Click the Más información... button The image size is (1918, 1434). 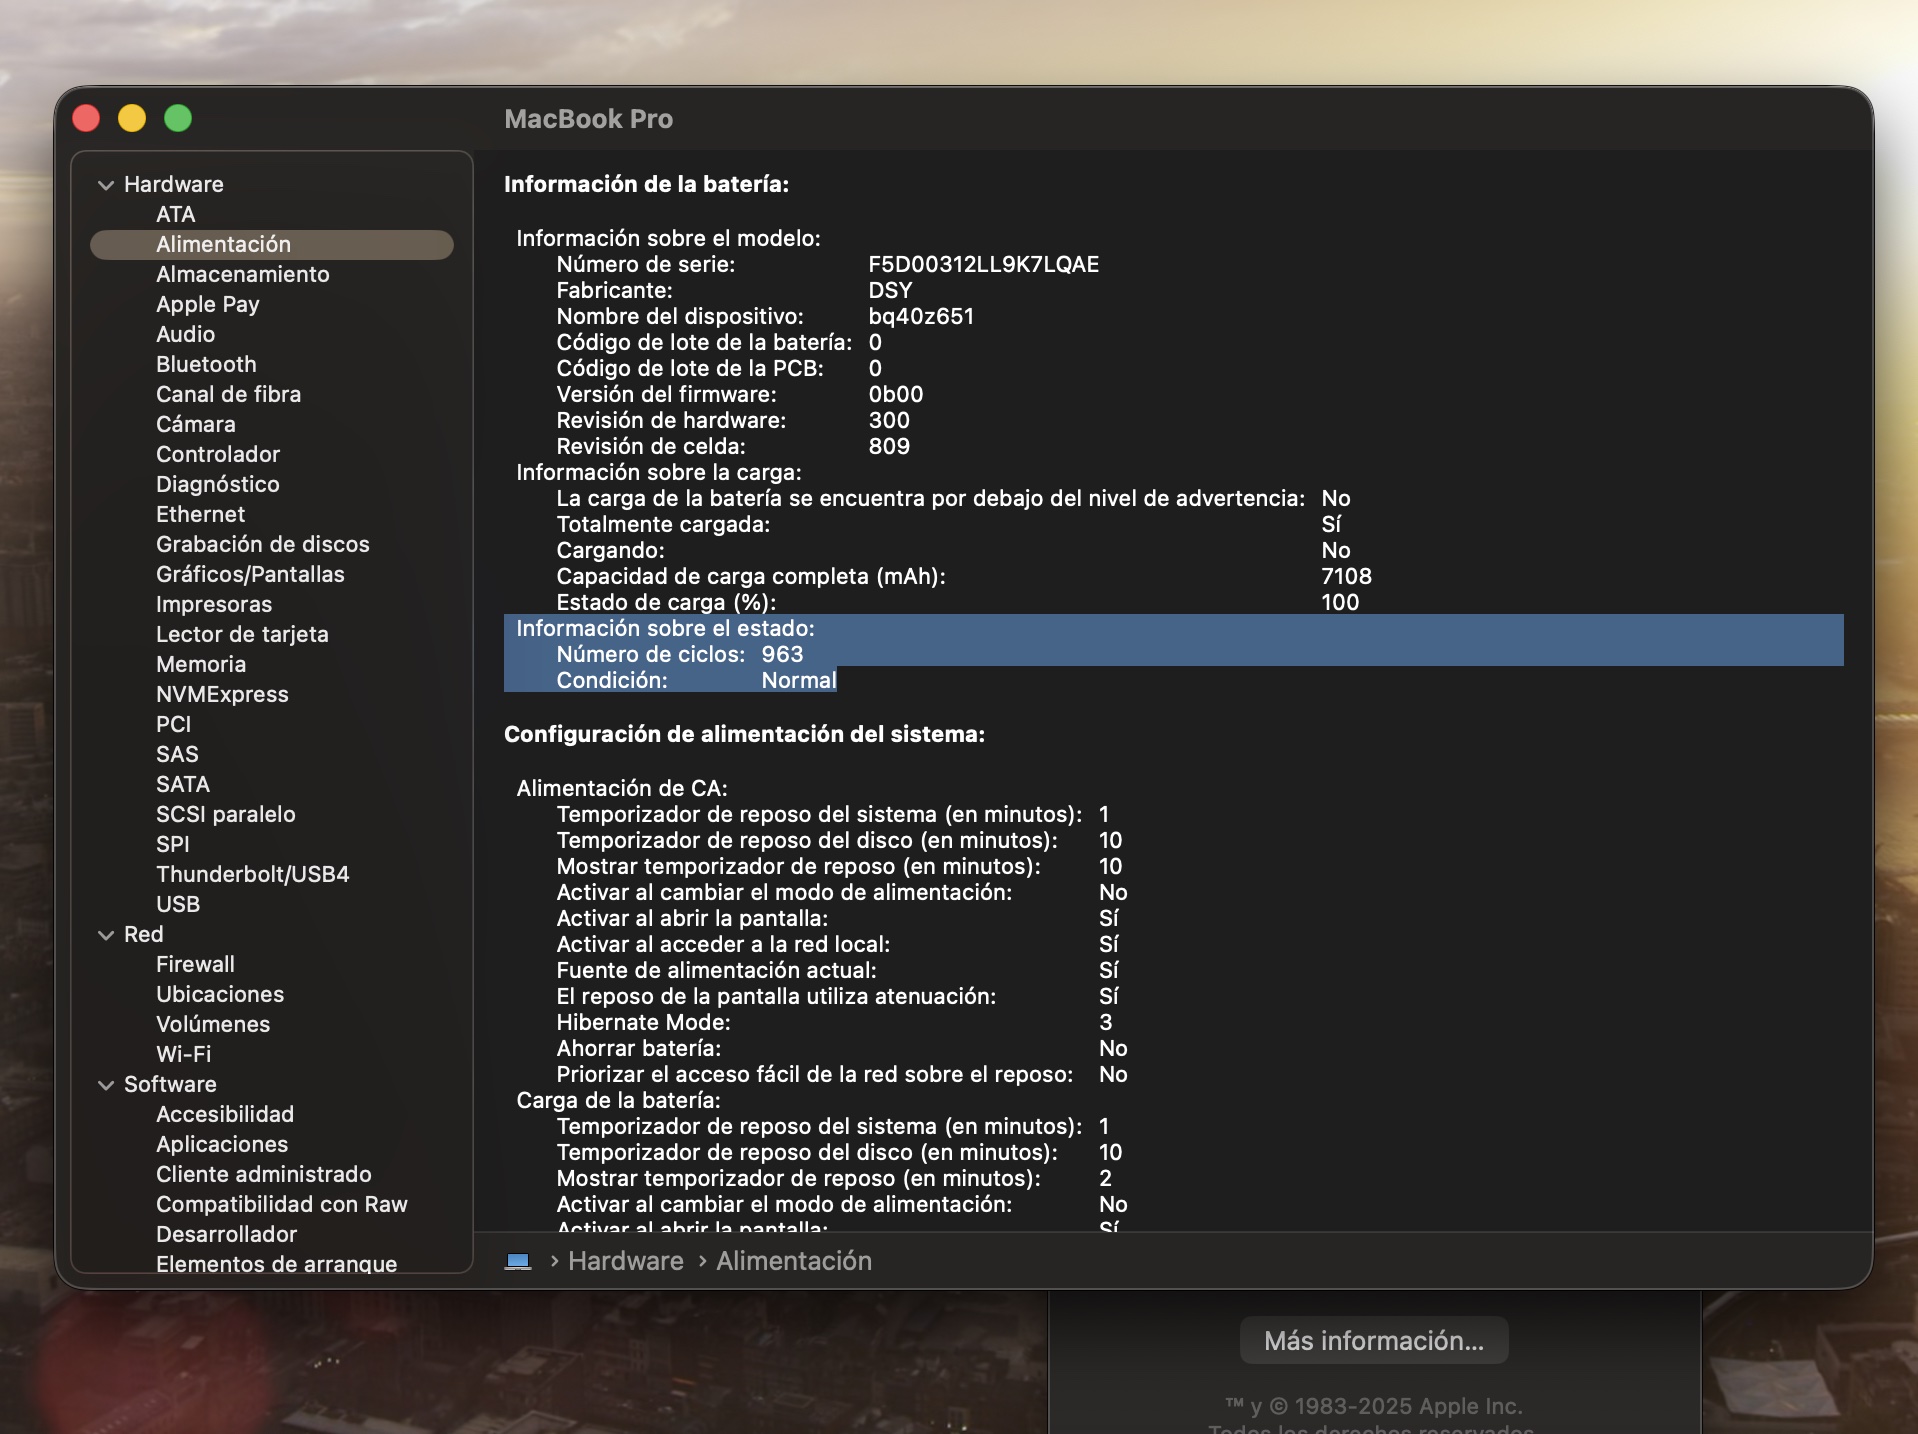1373,1341
